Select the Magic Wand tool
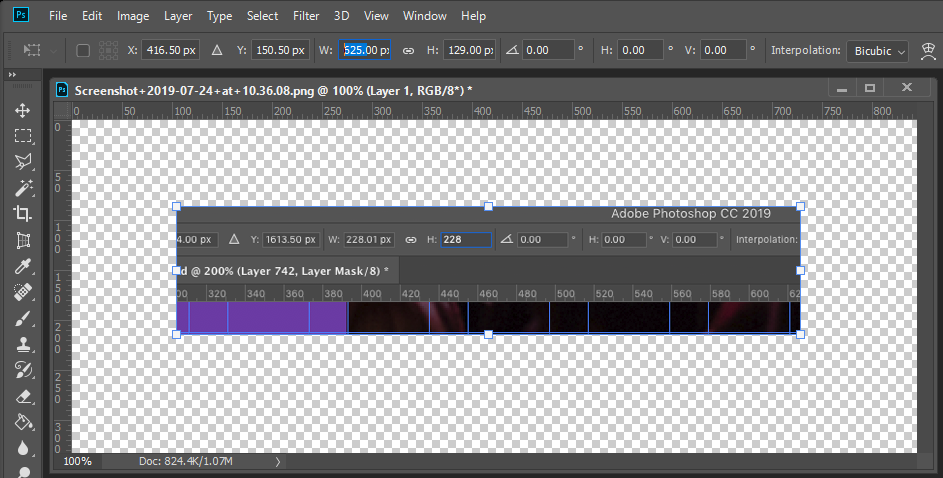Viewport: 943px width, 478px height. pyautogui.click(x=23, y=188)
